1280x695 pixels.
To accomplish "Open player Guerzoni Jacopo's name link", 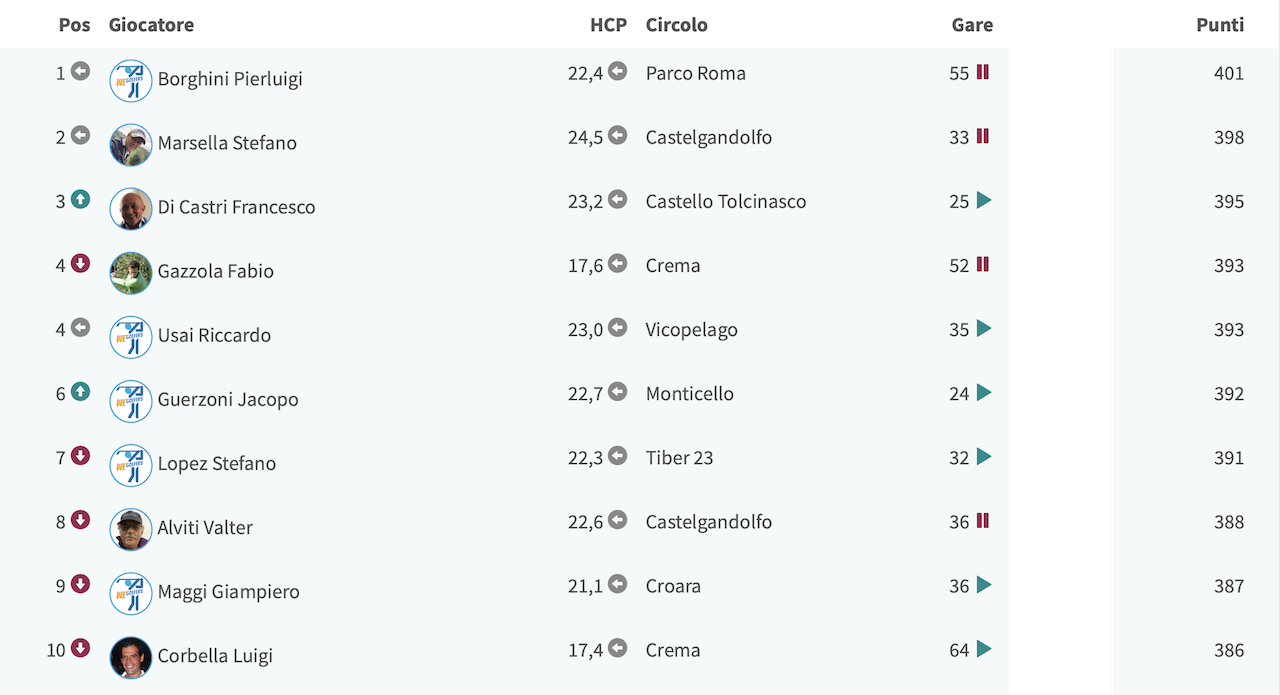I will click(228, 399).
